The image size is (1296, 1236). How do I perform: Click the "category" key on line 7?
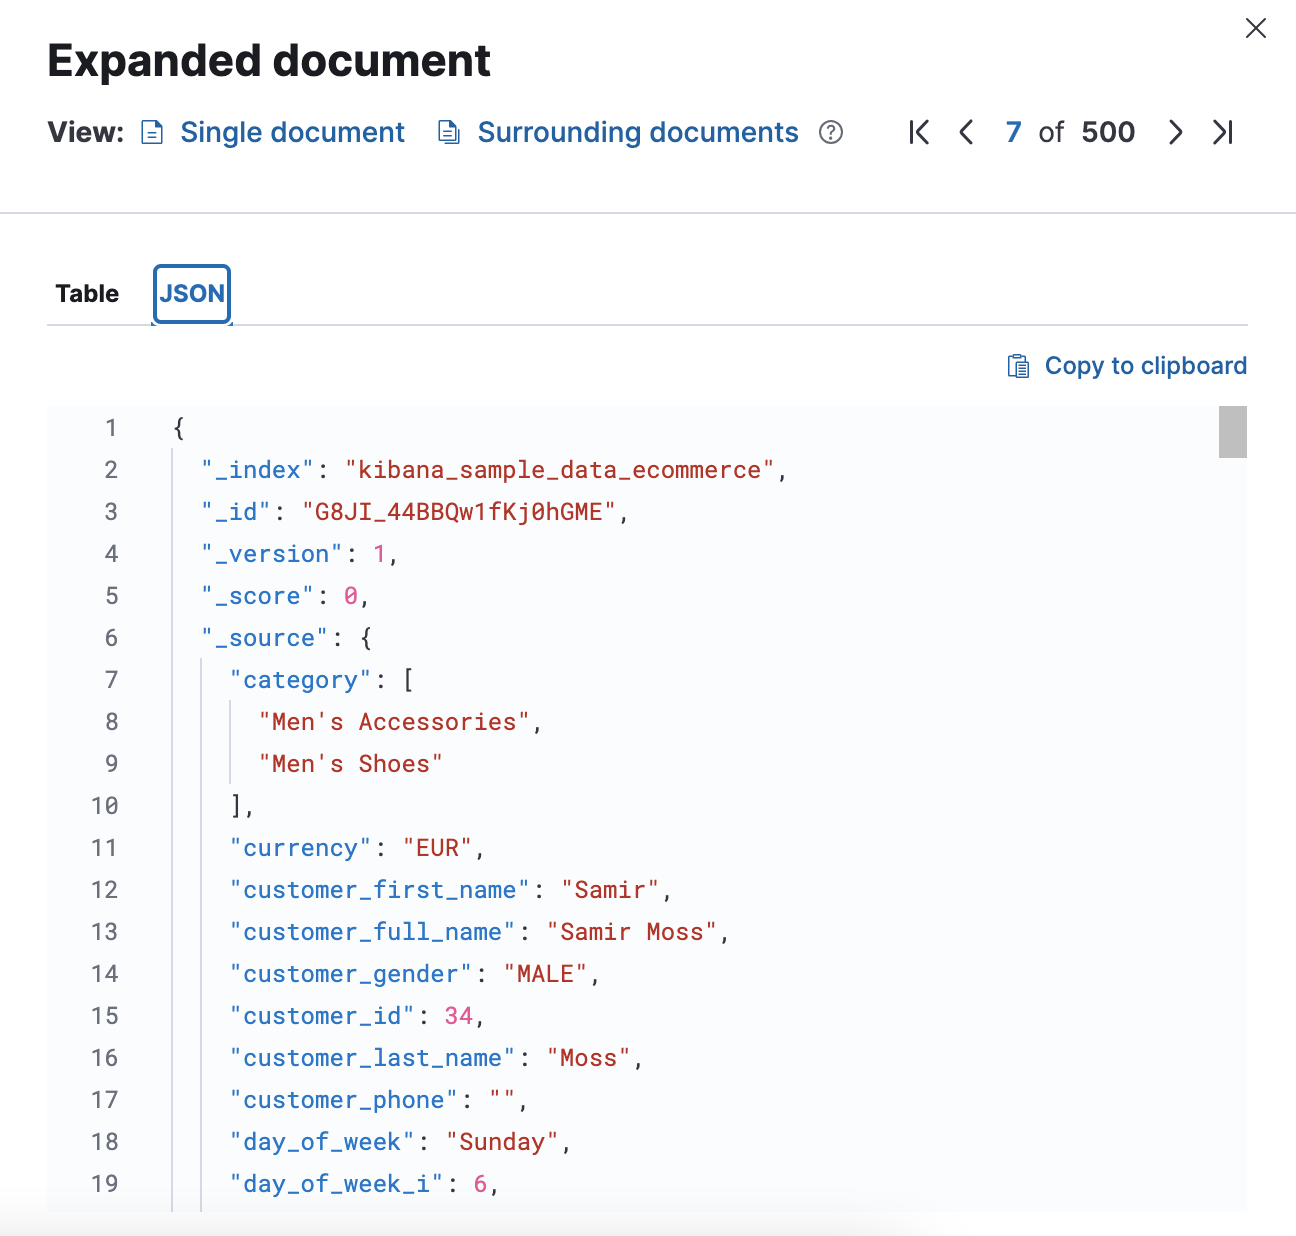pyautogui.click(x=301, y=680)
